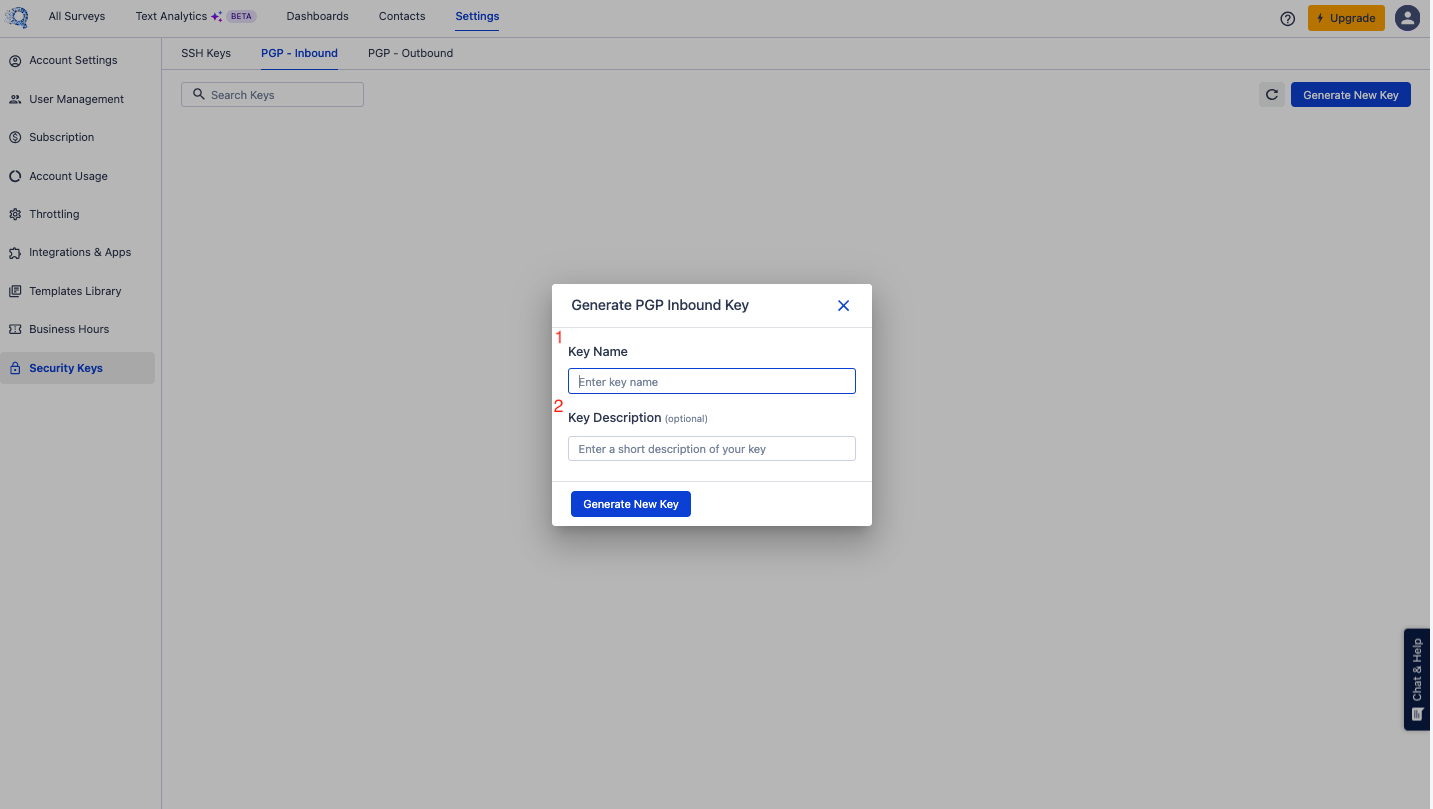1433x809 pixels.
Task: Switch to the SSH Keys tab
Action: pyautogui.click(x=206, y=53)
